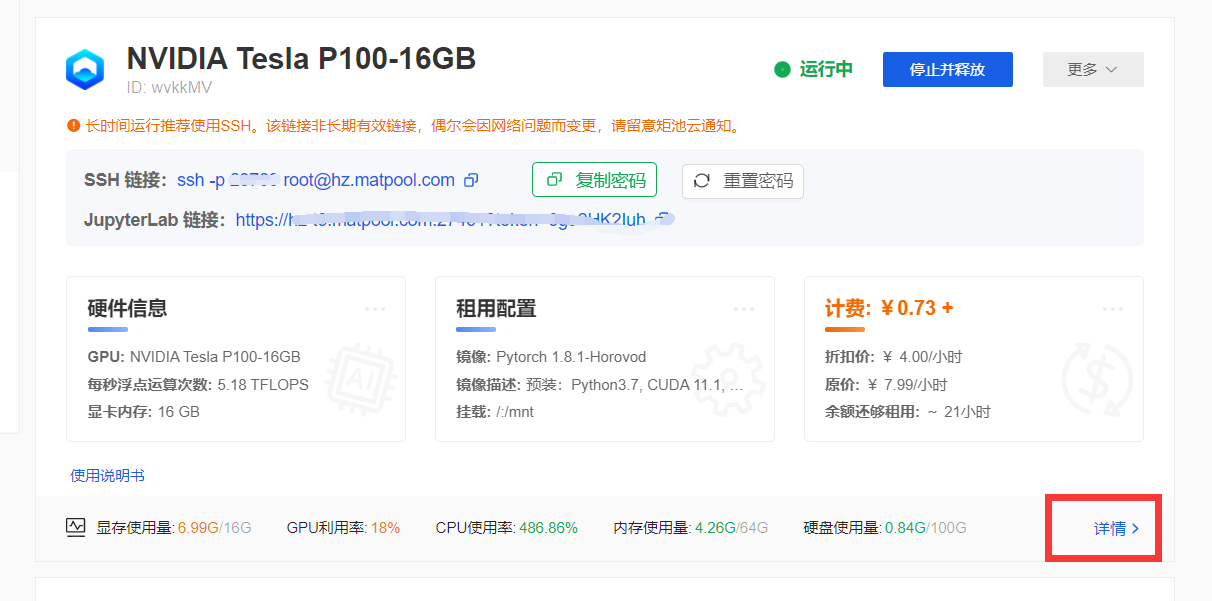Click the GPU利用率 18% stat

tap(343, 527)
